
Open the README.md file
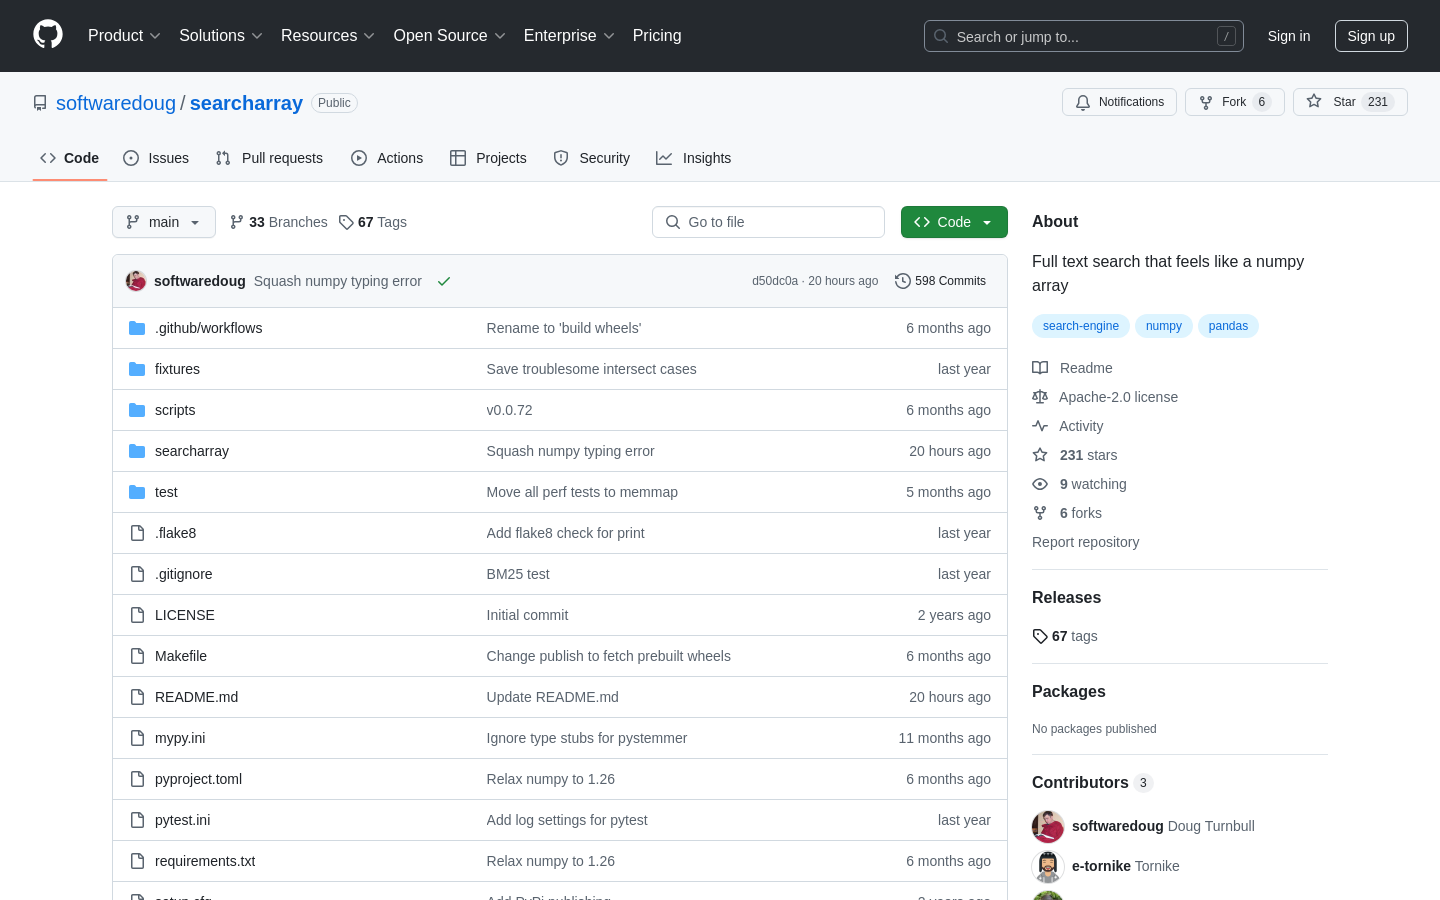point(196,697)
